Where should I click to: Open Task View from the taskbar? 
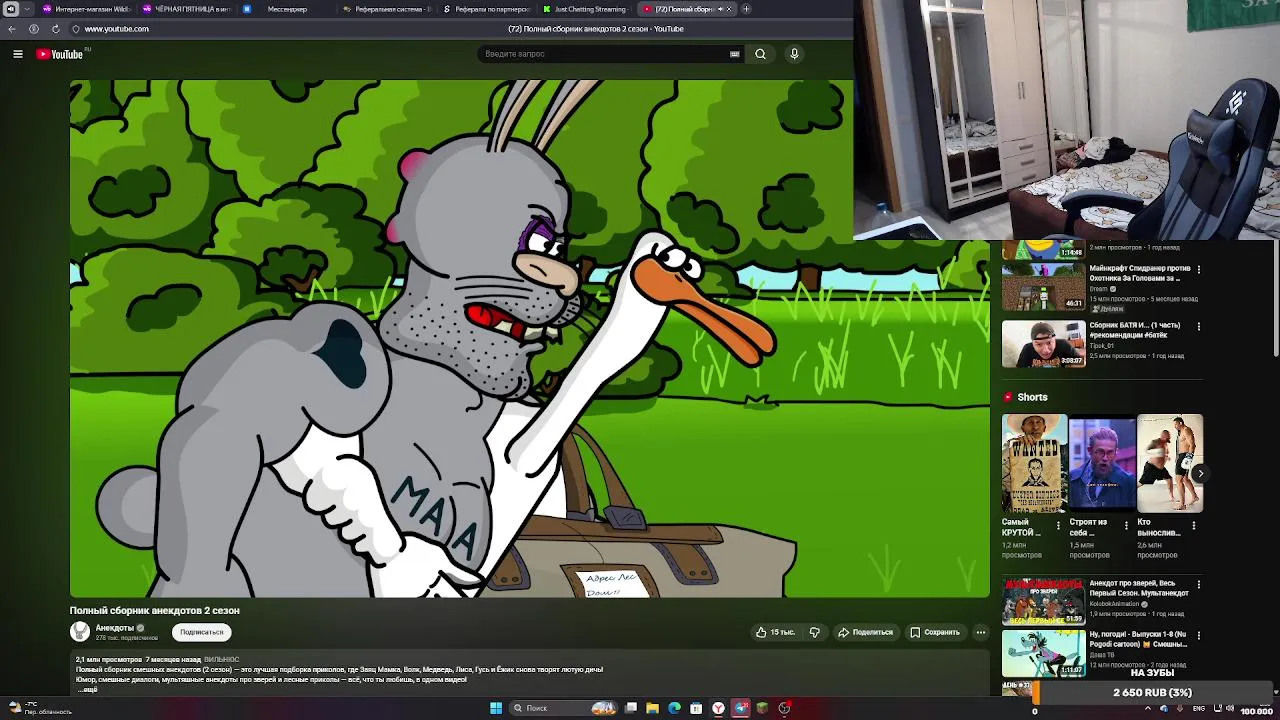pos(631,708)
